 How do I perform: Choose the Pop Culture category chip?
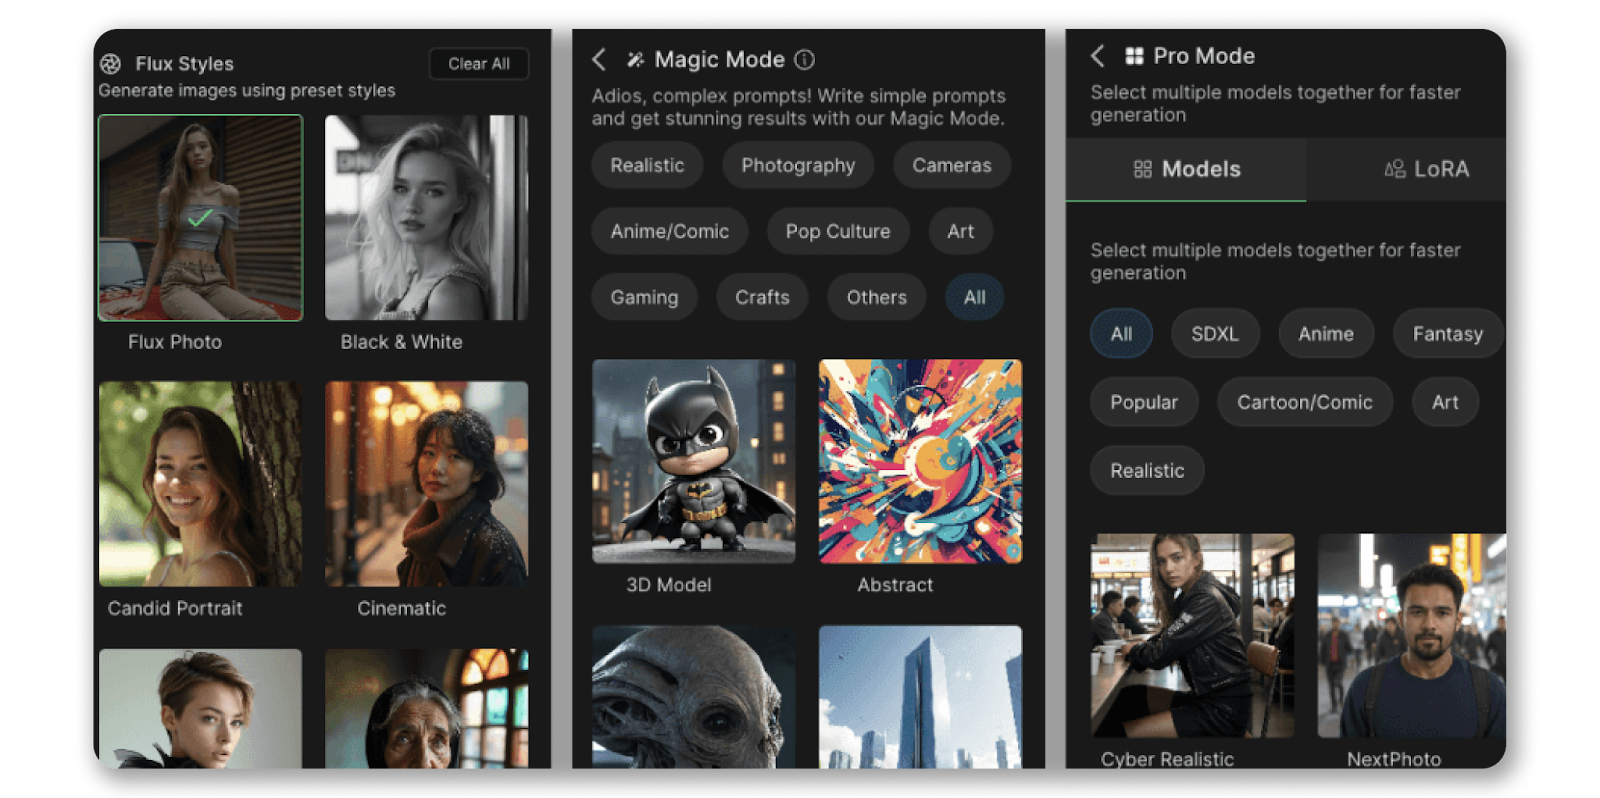838,231
